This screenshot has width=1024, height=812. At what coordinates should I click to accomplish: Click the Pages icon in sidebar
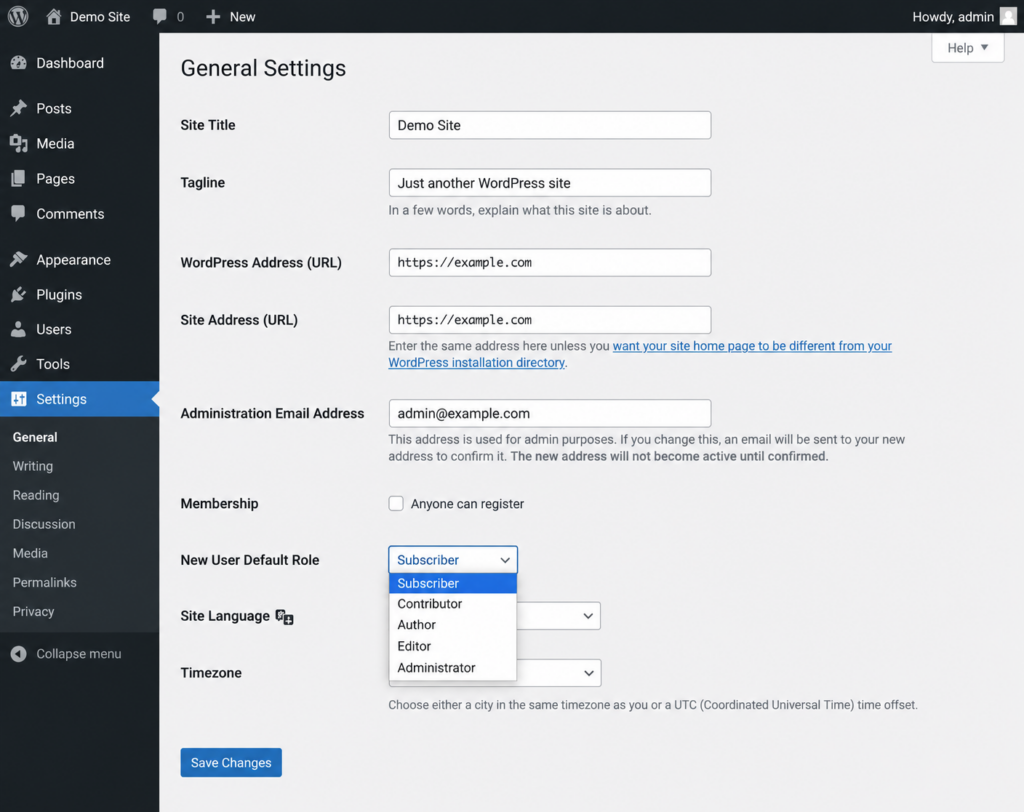click(x=18, y=178)
